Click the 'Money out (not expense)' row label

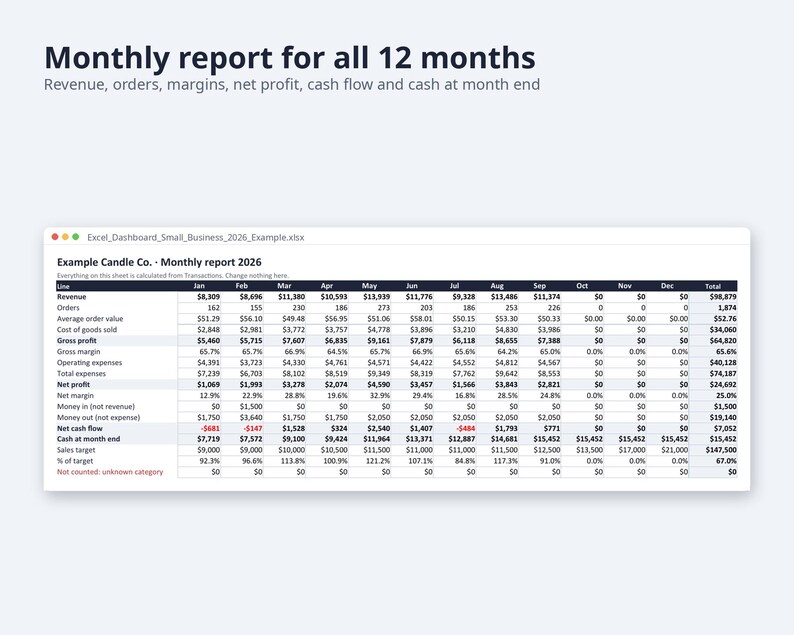[98, 418]
